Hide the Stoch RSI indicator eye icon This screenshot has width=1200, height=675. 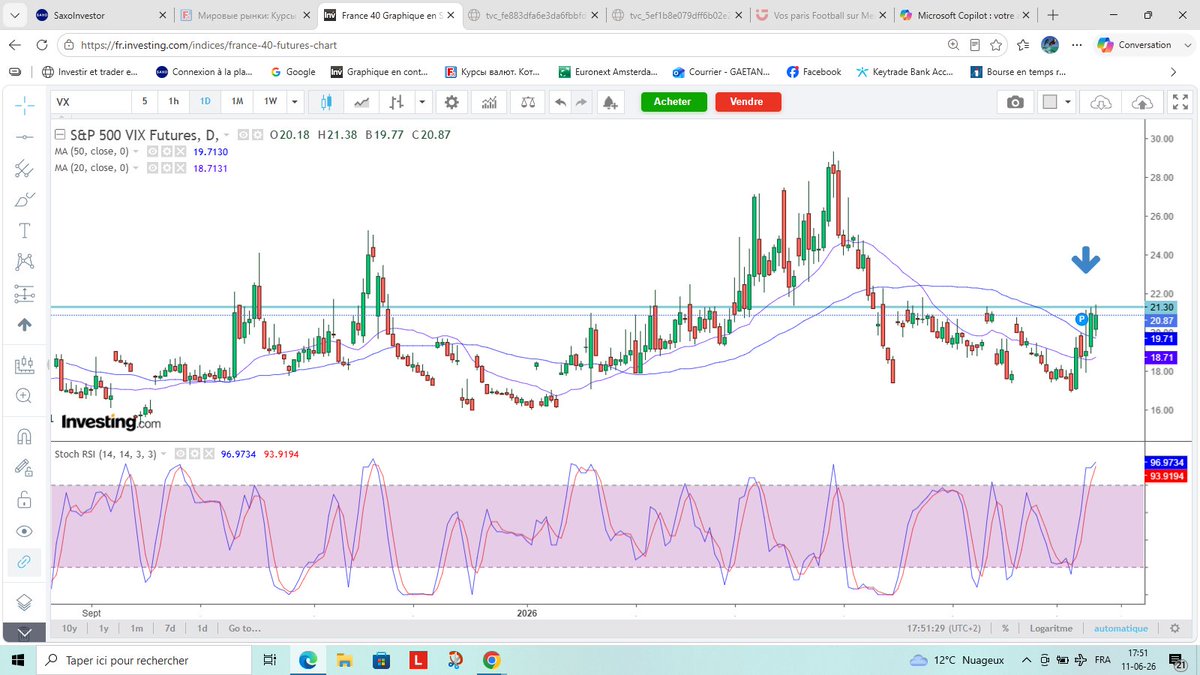181,454
